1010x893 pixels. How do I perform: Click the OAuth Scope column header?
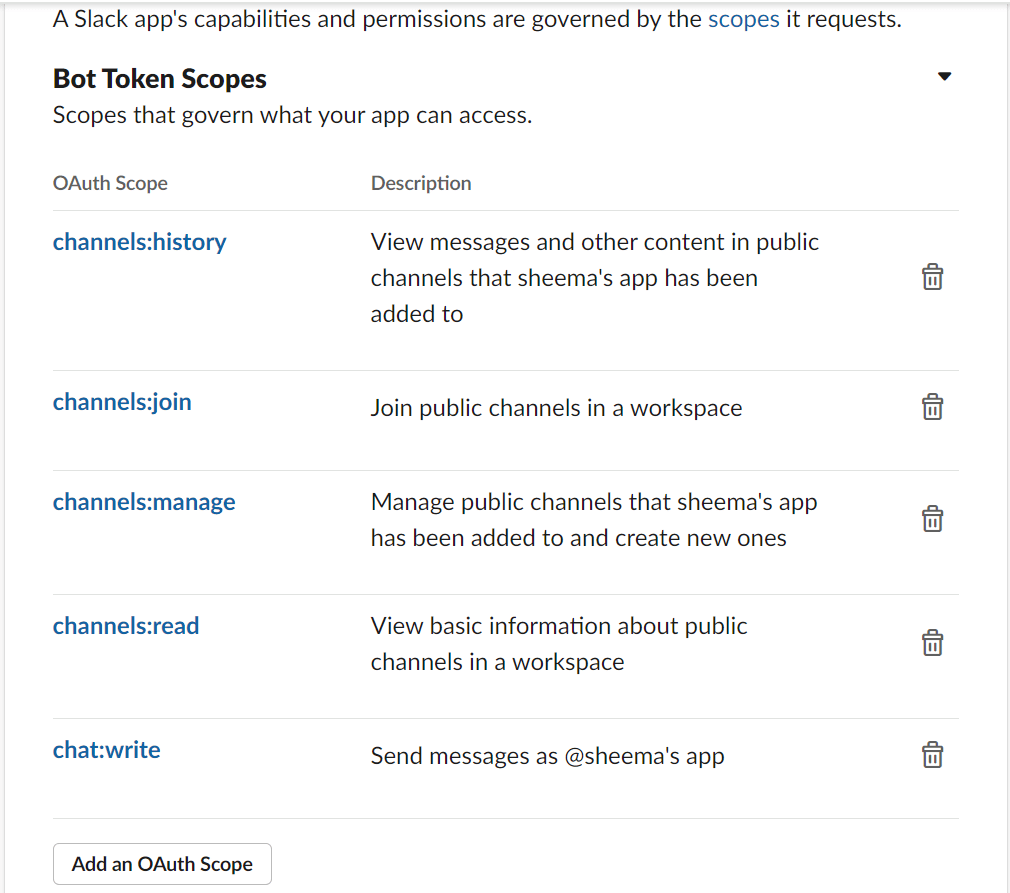[110, 183]
